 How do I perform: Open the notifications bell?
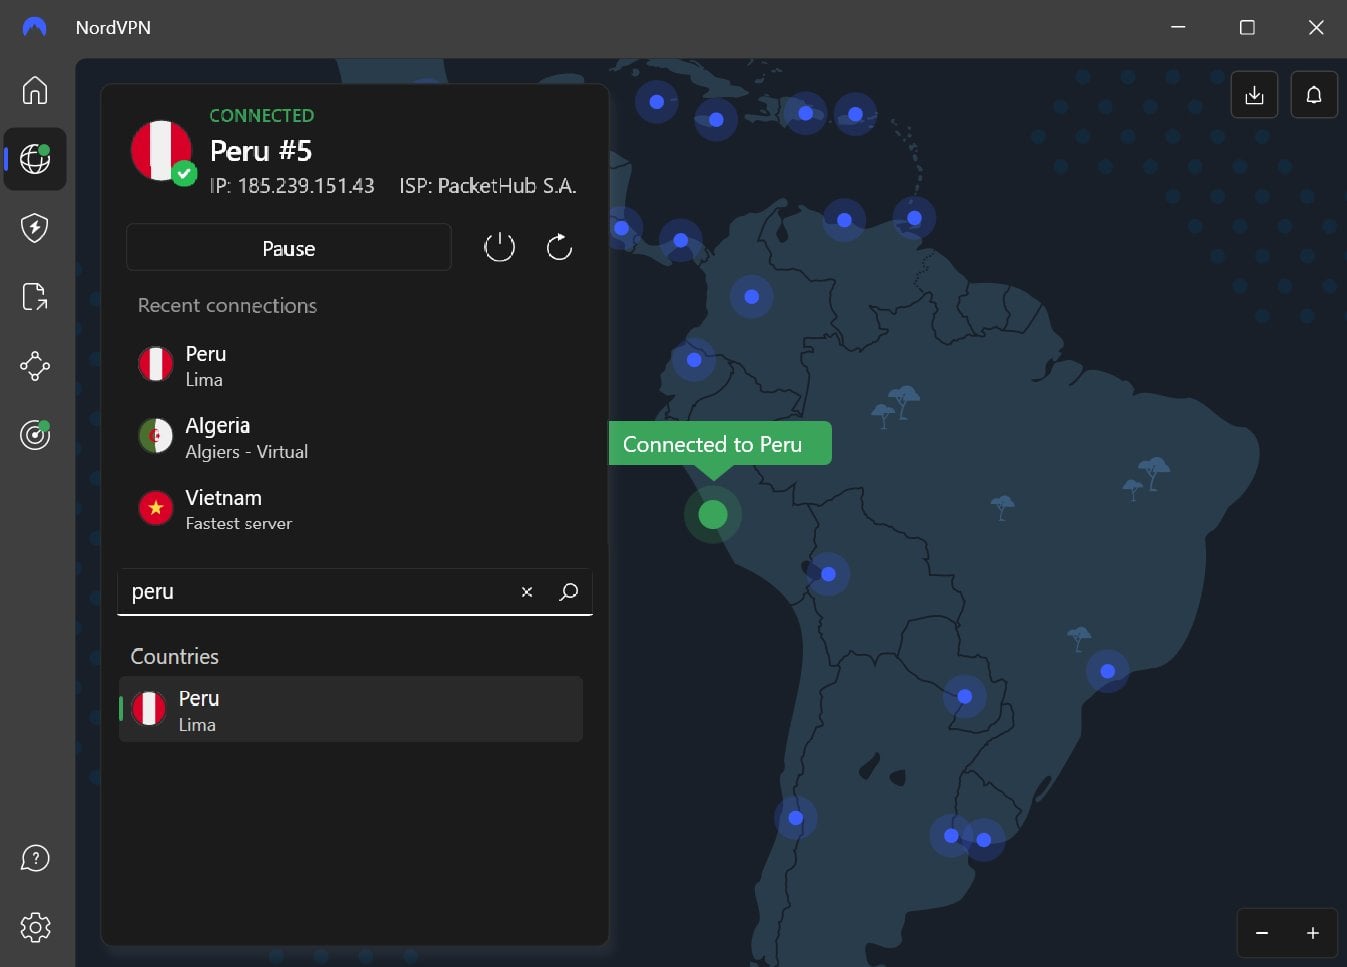coord(1314,94)
